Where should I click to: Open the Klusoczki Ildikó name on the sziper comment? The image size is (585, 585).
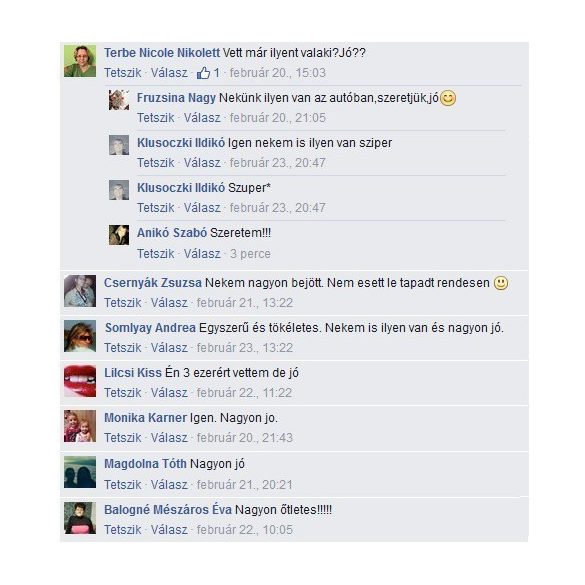click(181, 143)
